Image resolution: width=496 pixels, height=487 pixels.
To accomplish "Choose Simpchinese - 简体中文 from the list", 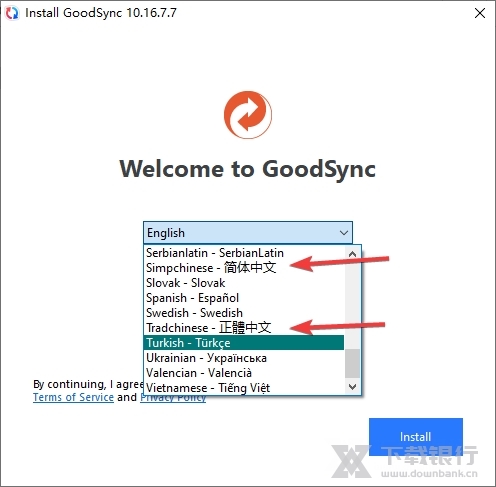I will click(x=244, y=268).
